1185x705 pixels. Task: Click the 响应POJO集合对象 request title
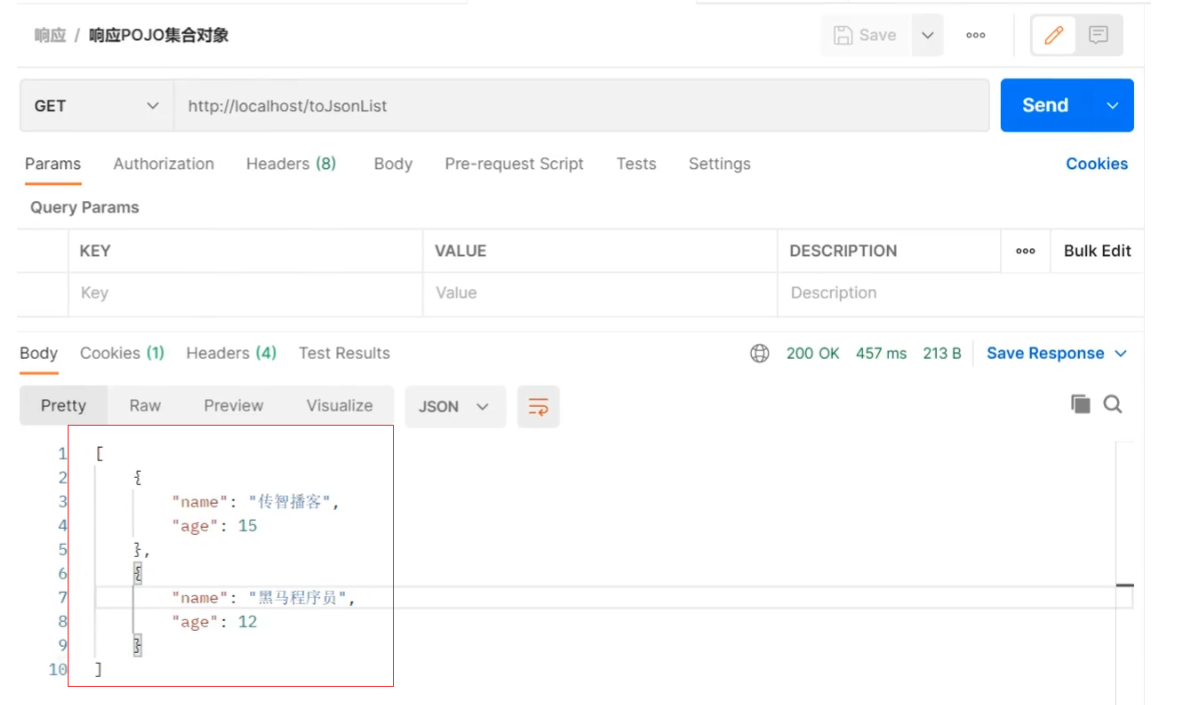(x=159, y=36)
